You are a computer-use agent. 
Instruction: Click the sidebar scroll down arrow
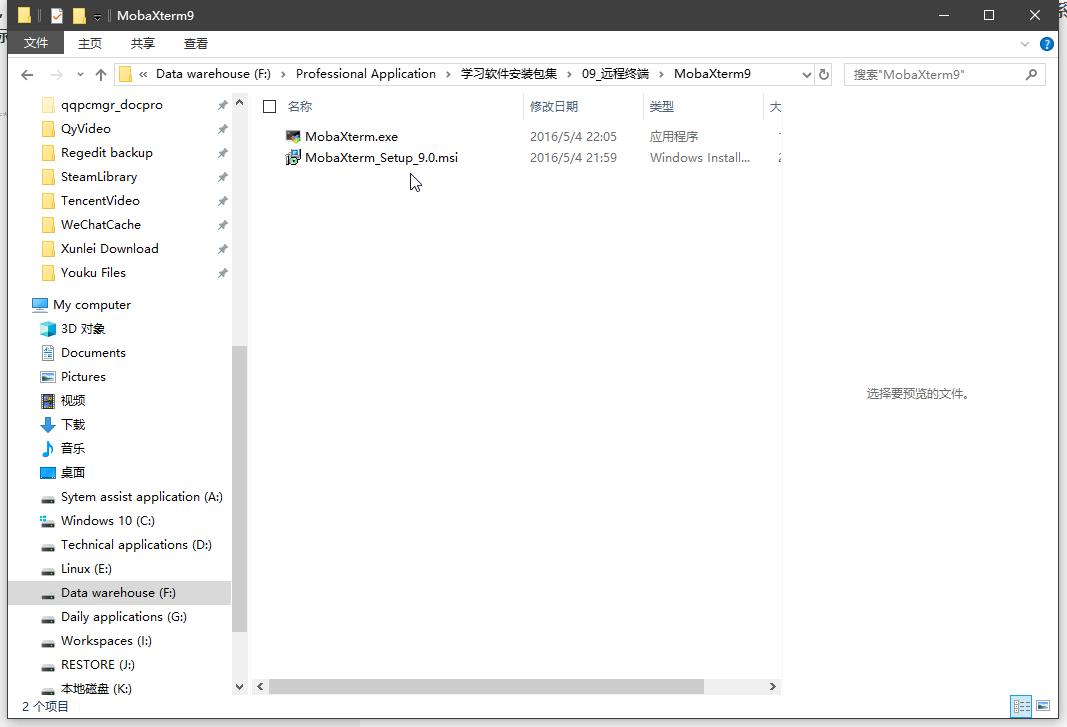(239, 687)
